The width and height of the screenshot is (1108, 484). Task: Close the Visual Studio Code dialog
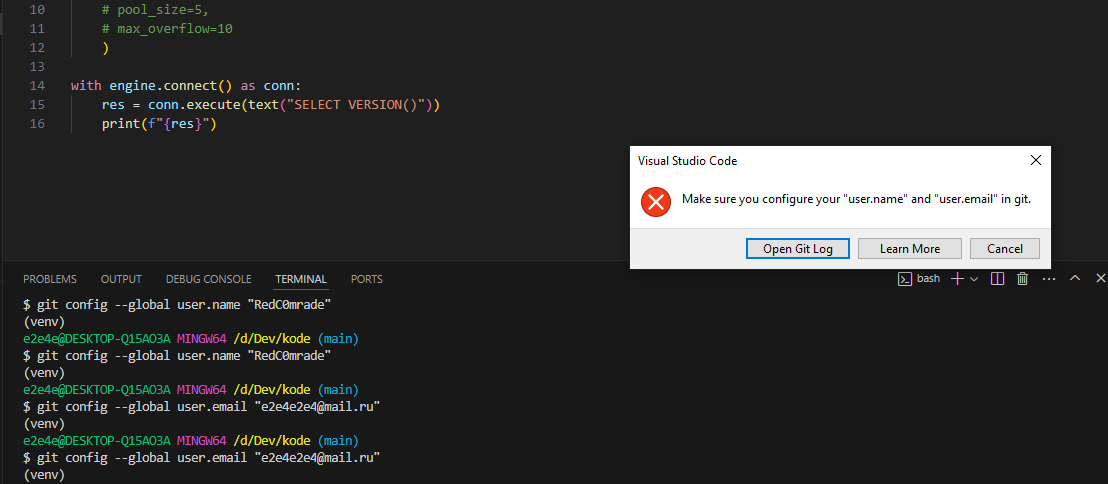coord(1035,160)
